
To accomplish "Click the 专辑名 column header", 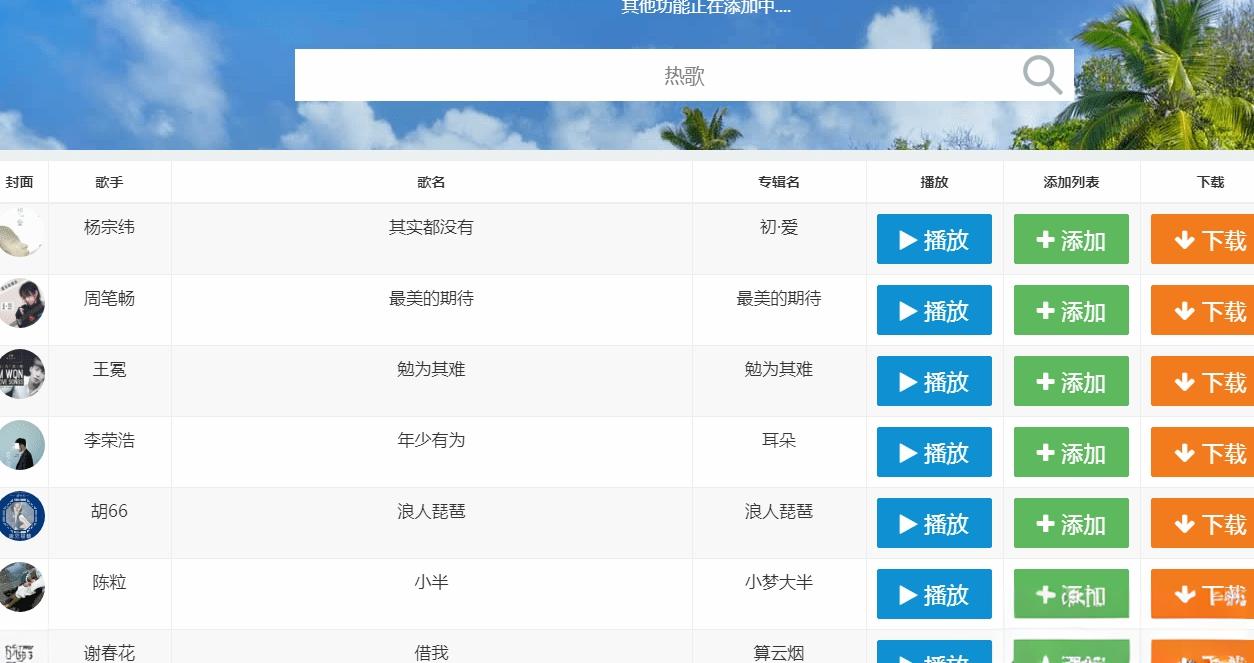I will [779, 182].
